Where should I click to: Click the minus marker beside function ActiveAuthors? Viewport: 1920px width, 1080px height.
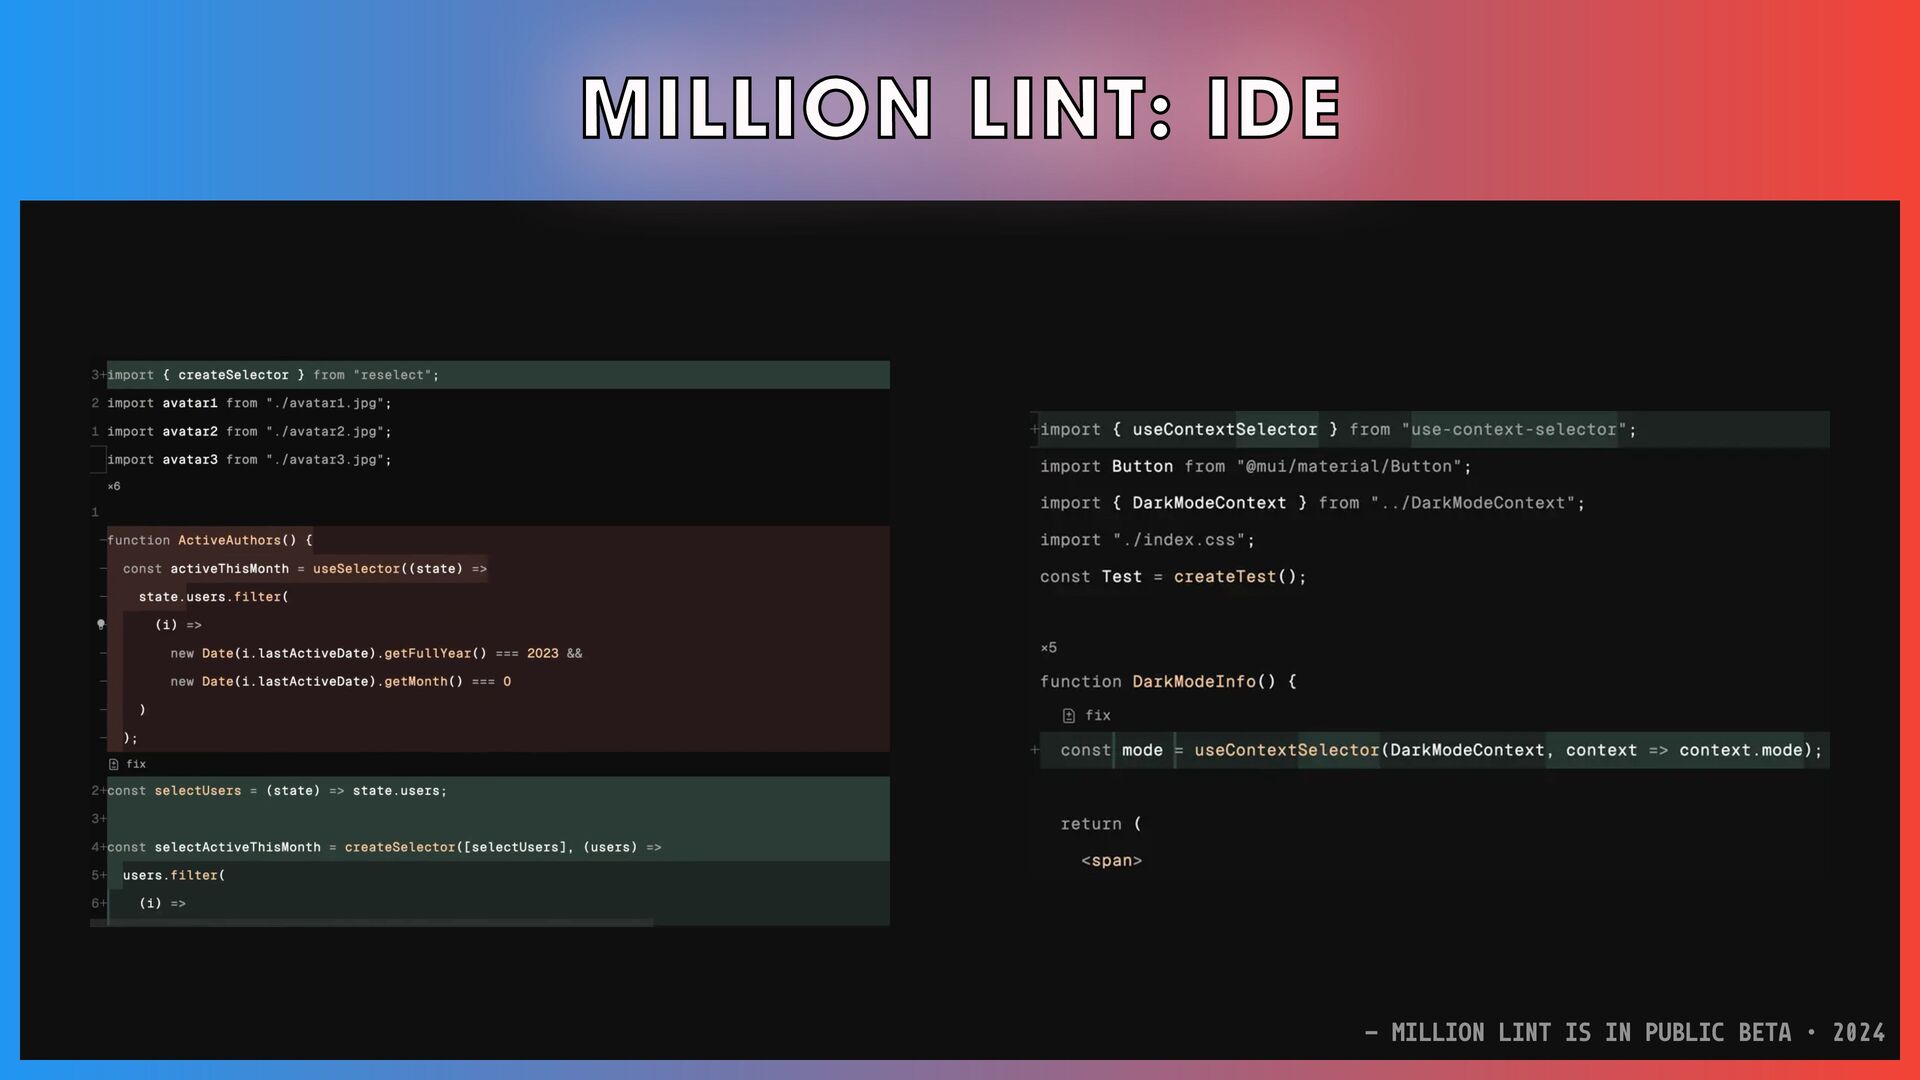point(103,540)
